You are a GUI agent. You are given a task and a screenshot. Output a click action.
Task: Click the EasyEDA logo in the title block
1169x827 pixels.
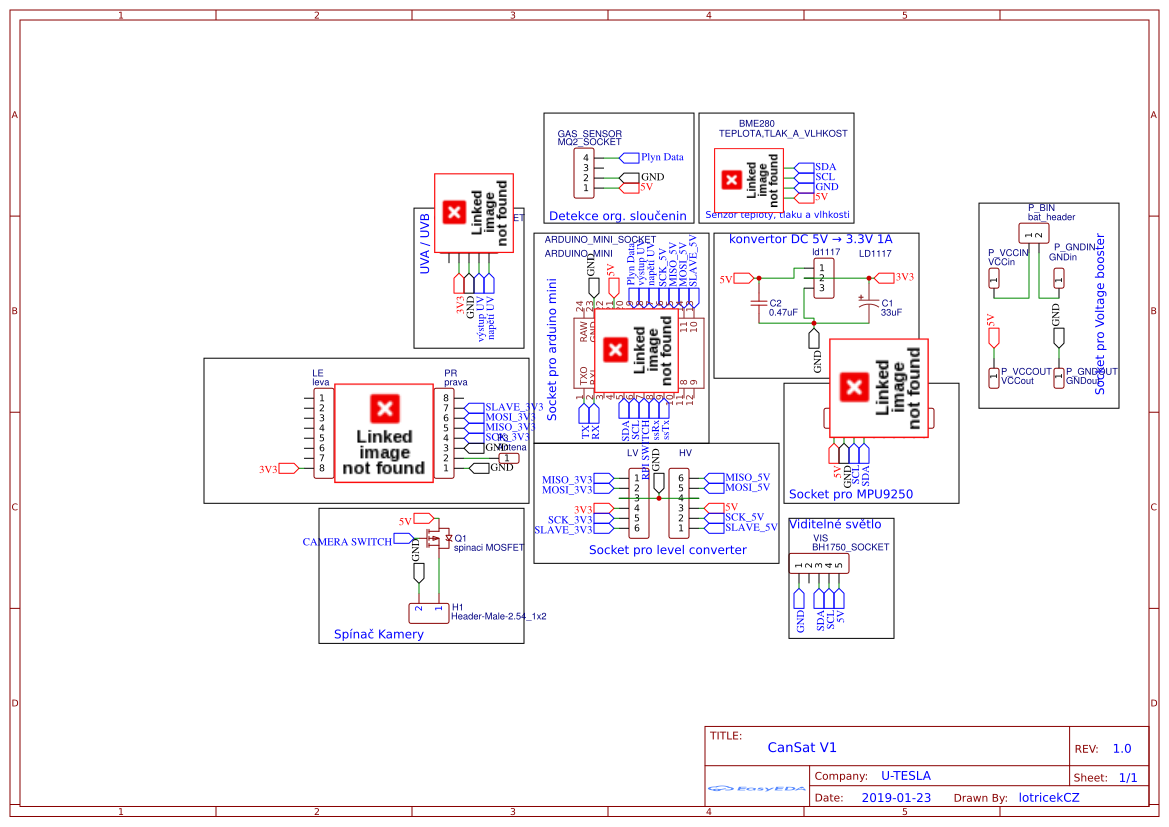click(757, 790)
